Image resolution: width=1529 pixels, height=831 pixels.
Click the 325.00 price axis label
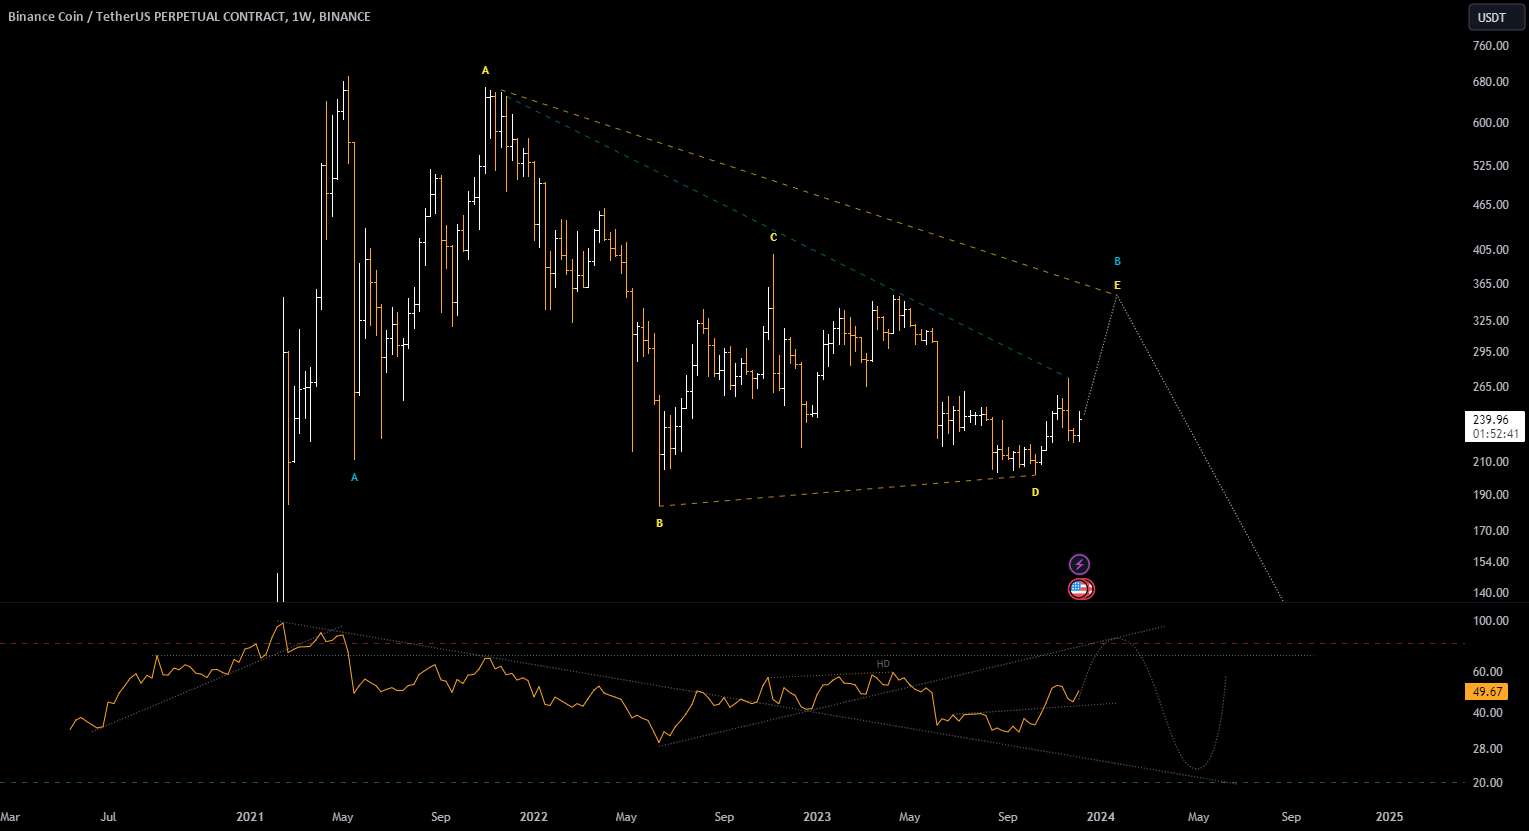[x=1490, y=321]
